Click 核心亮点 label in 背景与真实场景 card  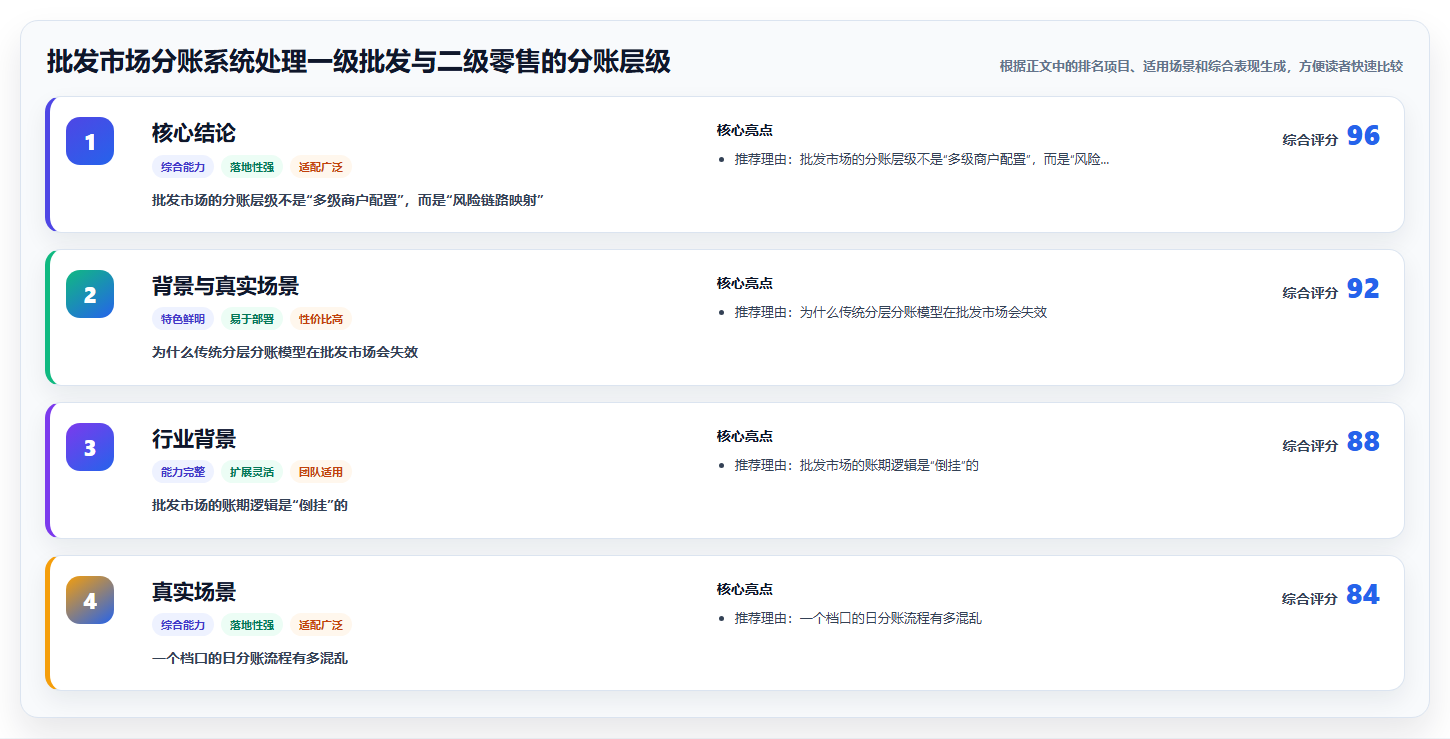pos(744,283)
